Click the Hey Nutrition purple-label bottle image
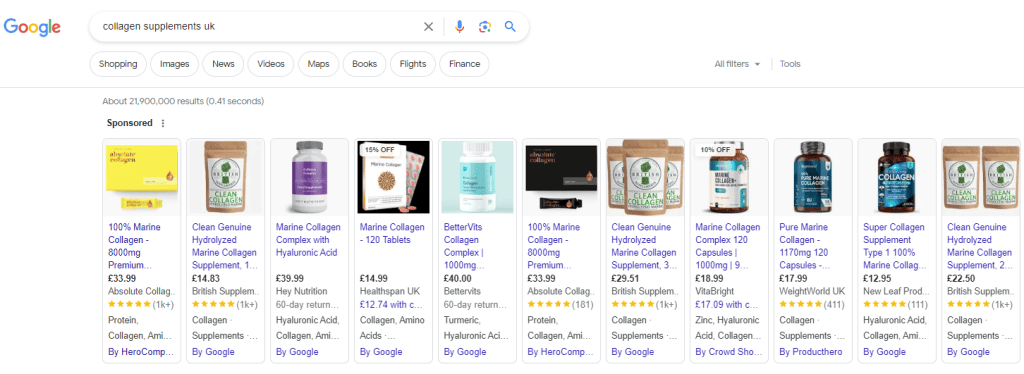 310,177
